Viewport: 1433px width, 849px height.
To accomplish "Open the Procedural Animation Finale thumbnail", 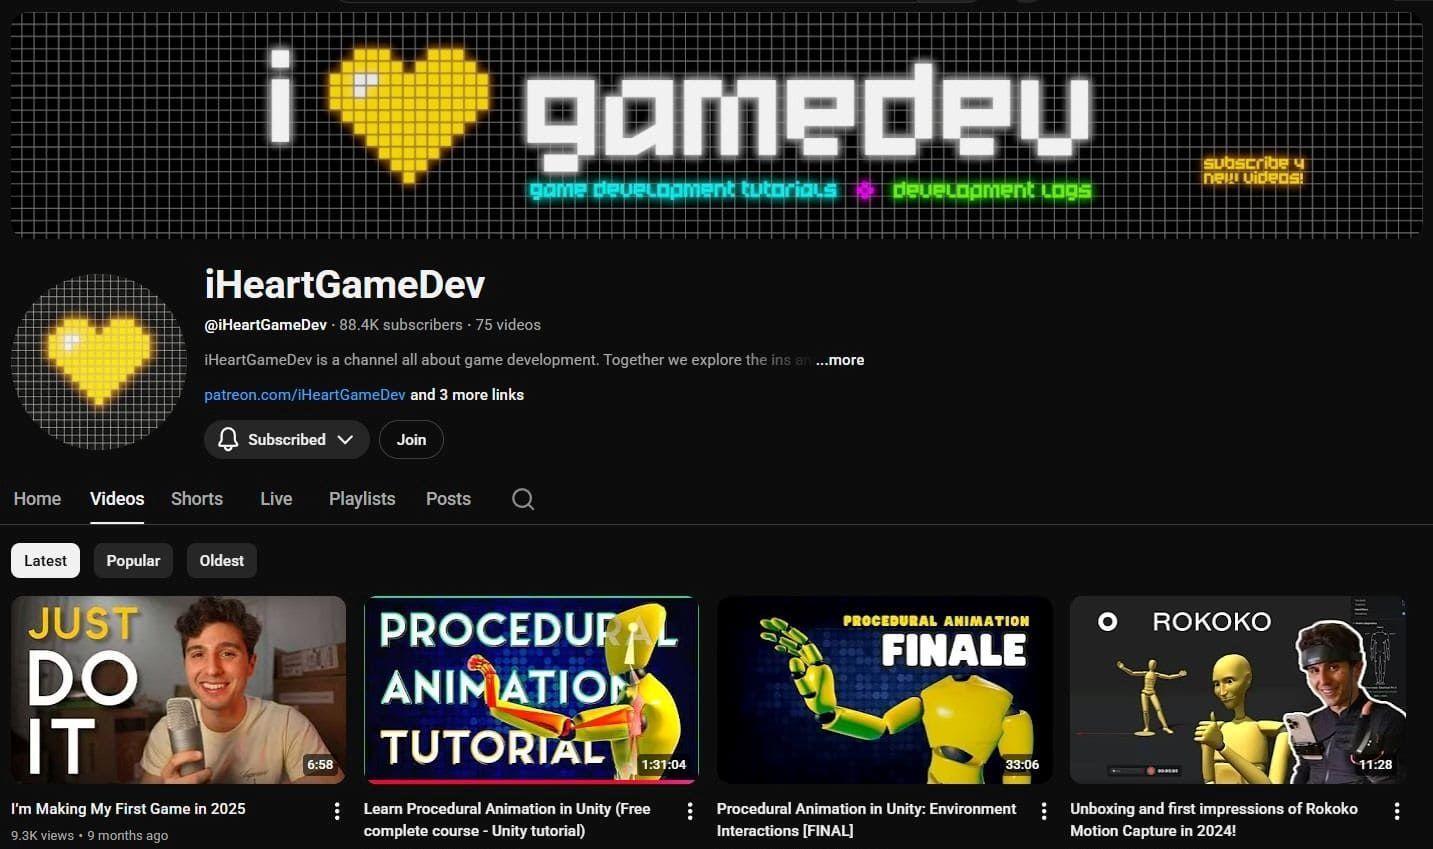I will (884, 690).
